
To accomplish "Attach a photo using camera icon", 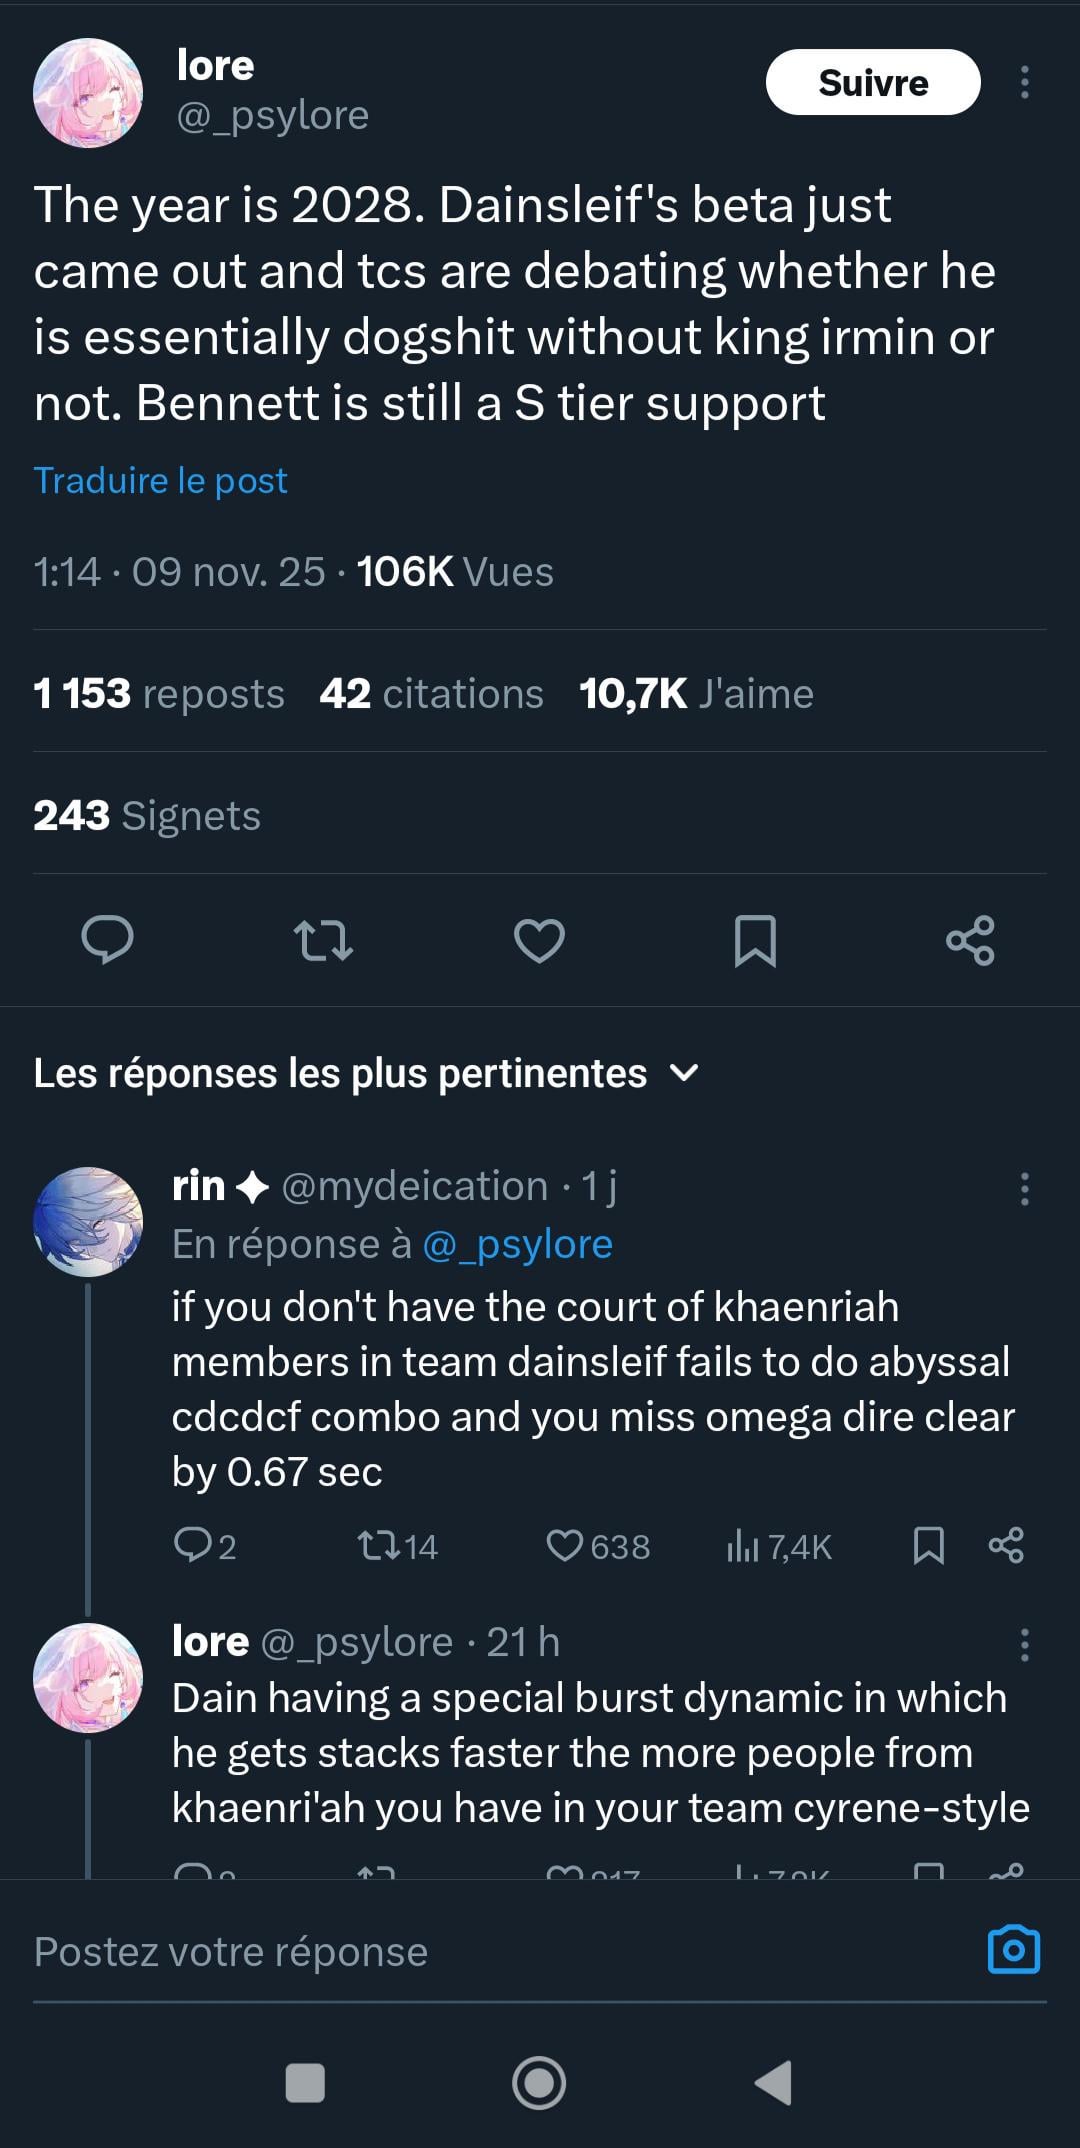I will (1014, 1950).
